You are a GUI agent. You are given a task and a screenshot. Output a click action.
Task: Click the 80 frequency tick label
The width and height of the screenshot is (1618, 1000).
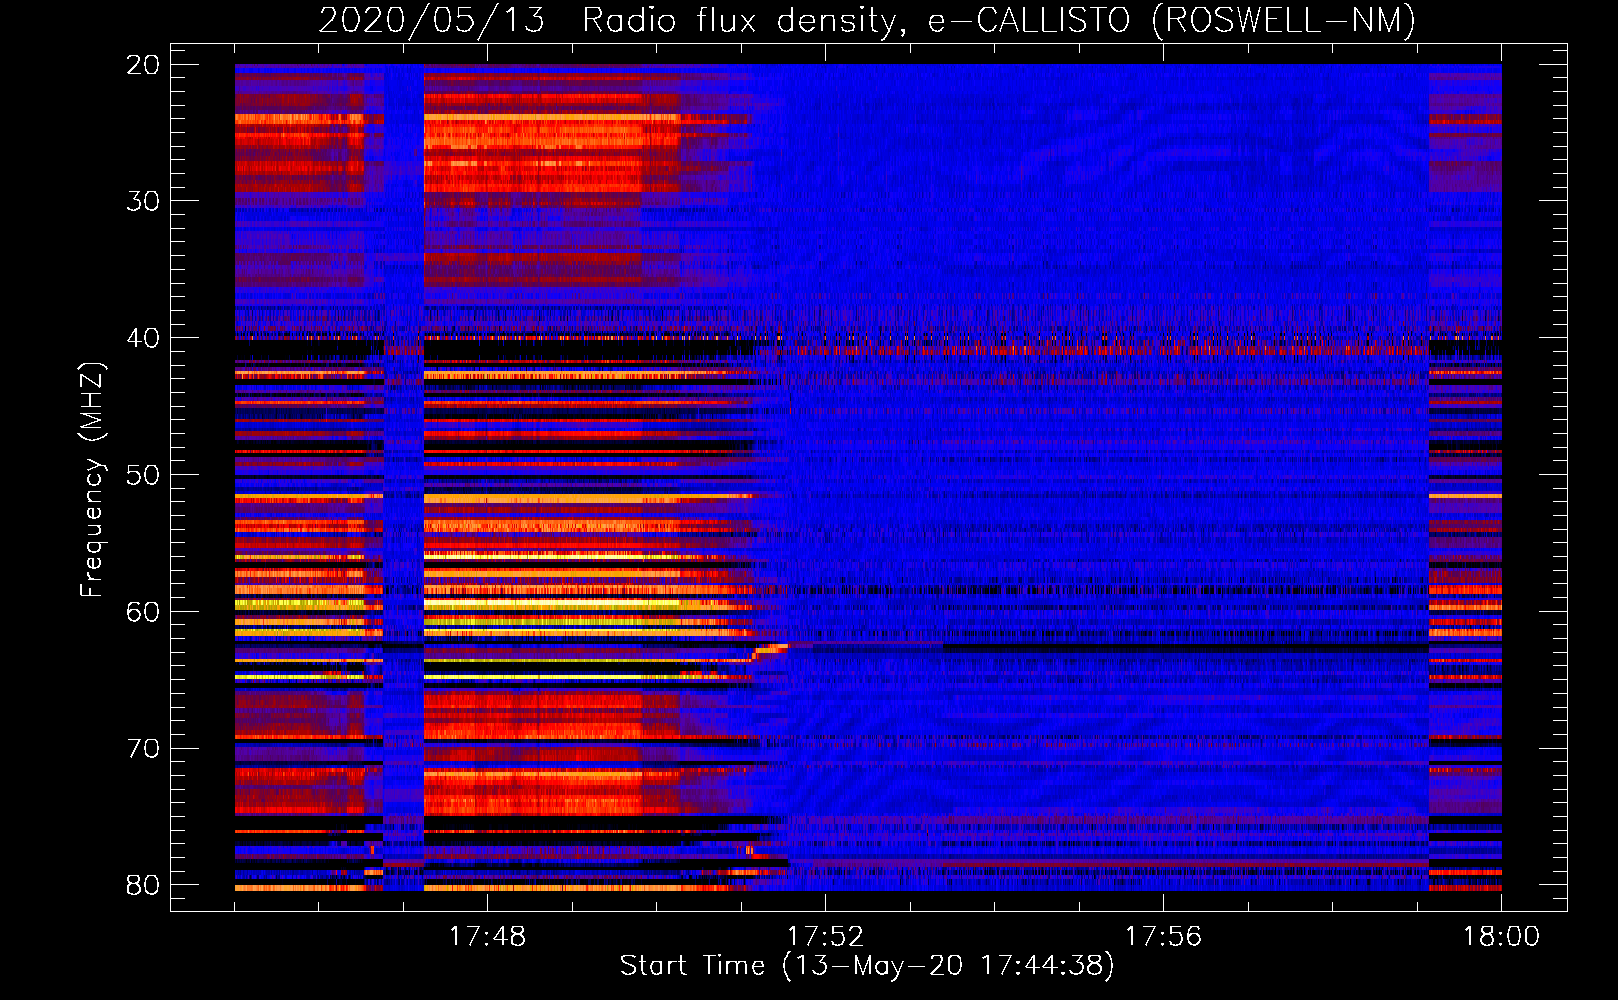coord(143,885)
